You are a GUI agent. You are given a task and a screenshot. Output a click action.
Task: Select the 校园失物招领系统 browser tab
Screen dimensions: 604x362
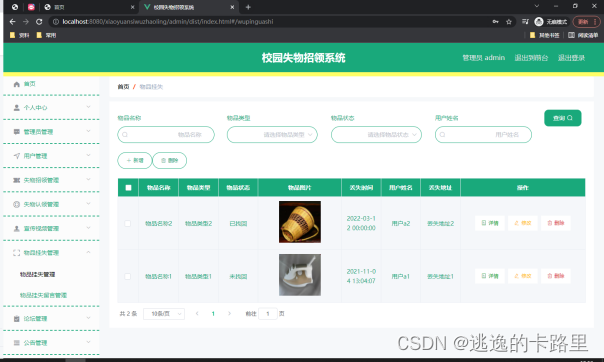coord(189,7)
